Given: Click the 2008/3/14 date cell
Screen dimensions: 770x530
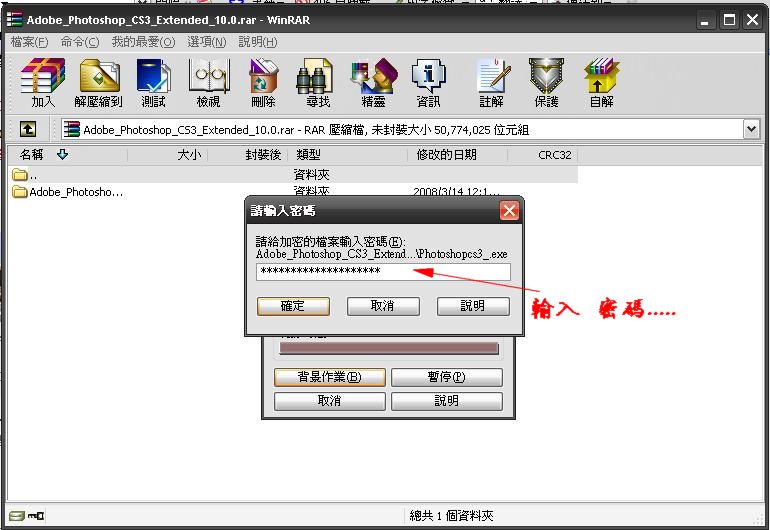Looking at the screenshot, I should click(x=456, y=191).
